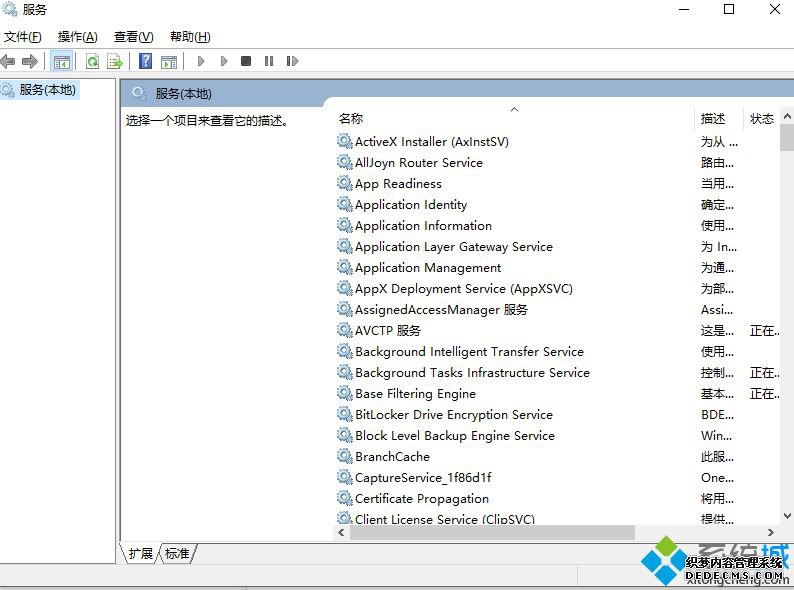
Task: Click gear icon of AllJoyn Router Service
Action: click(344, 162)
